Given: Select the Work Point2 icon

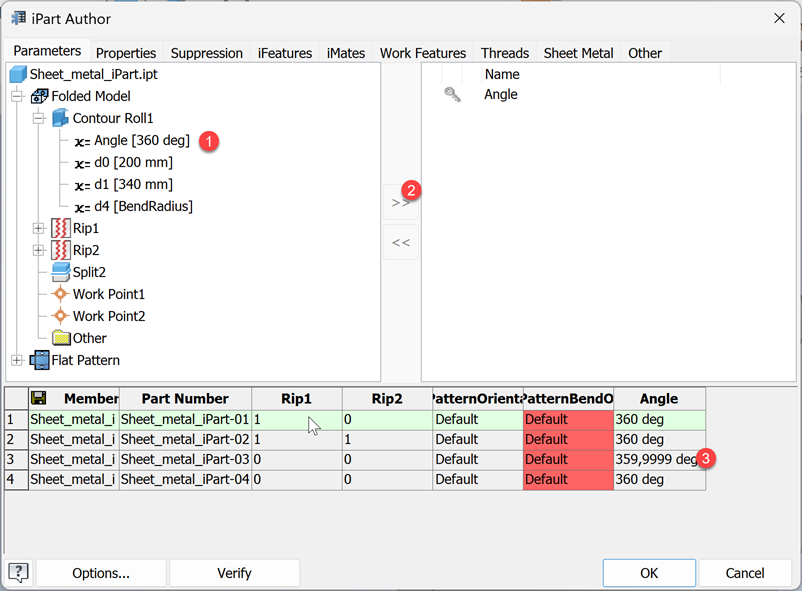Looking at the screenshot, I should [61, 314].
